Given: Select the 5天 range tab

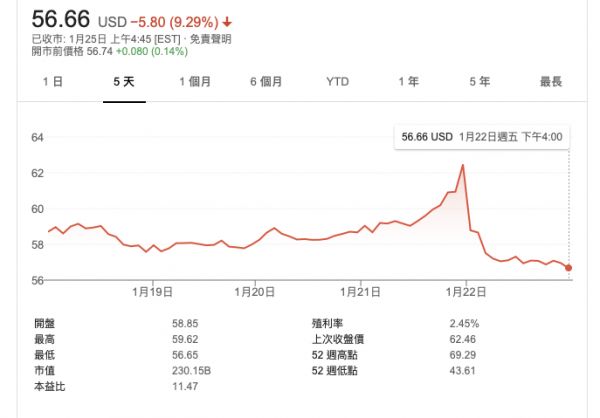Looking at the screenshot, I should point(123,81).
